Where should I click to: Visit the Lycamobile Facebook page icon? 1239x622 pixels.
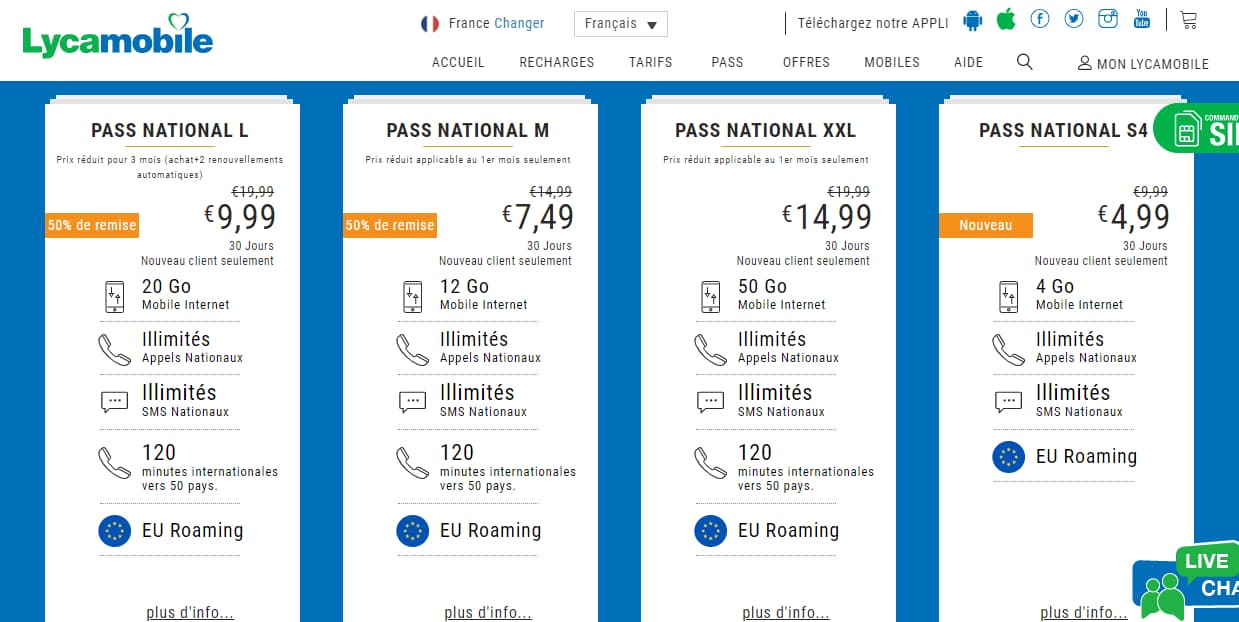(x=1040, y=20)
